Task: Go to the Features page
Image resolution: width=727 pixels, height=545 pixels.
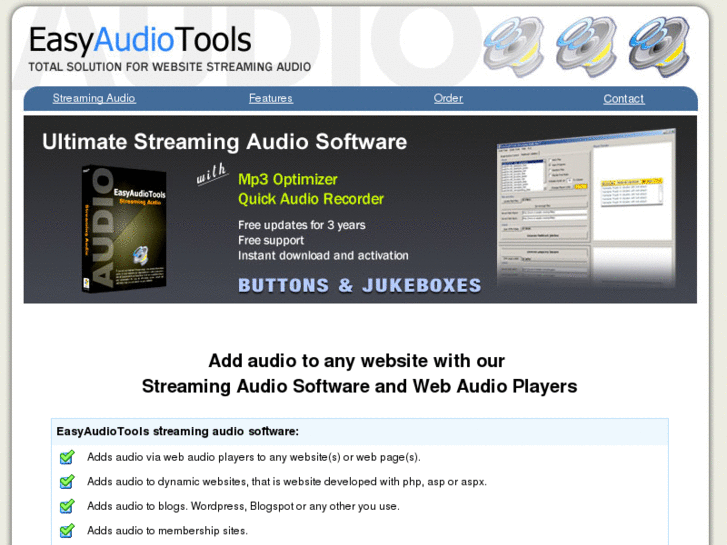Action: pos(271,98)
